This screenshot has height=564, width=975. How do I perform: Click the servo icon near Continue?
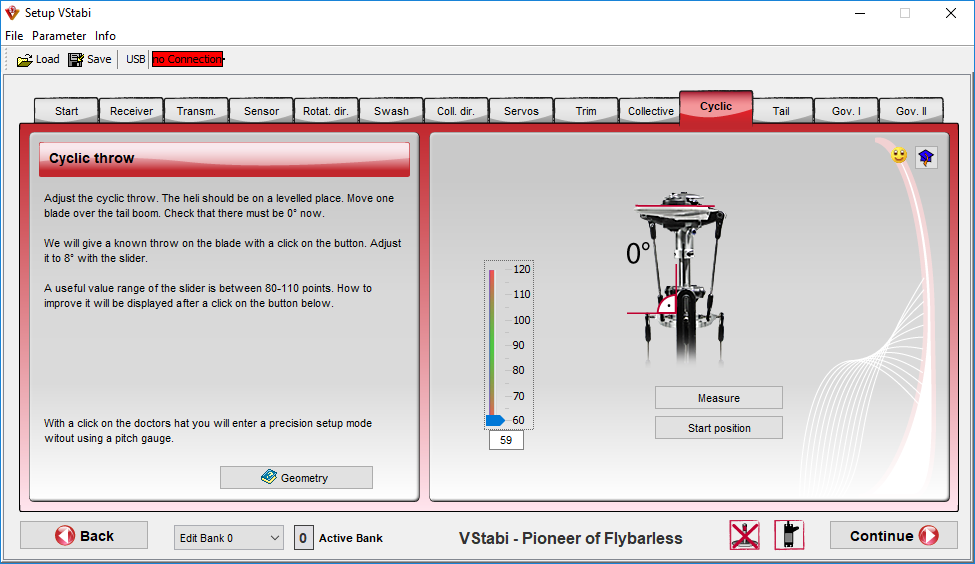790,535
